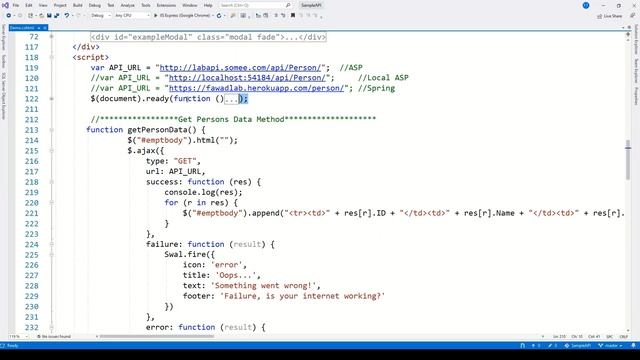Click the Visual Studio logo icon
This screenshot has width=640, height=360.
coord(5,5)
